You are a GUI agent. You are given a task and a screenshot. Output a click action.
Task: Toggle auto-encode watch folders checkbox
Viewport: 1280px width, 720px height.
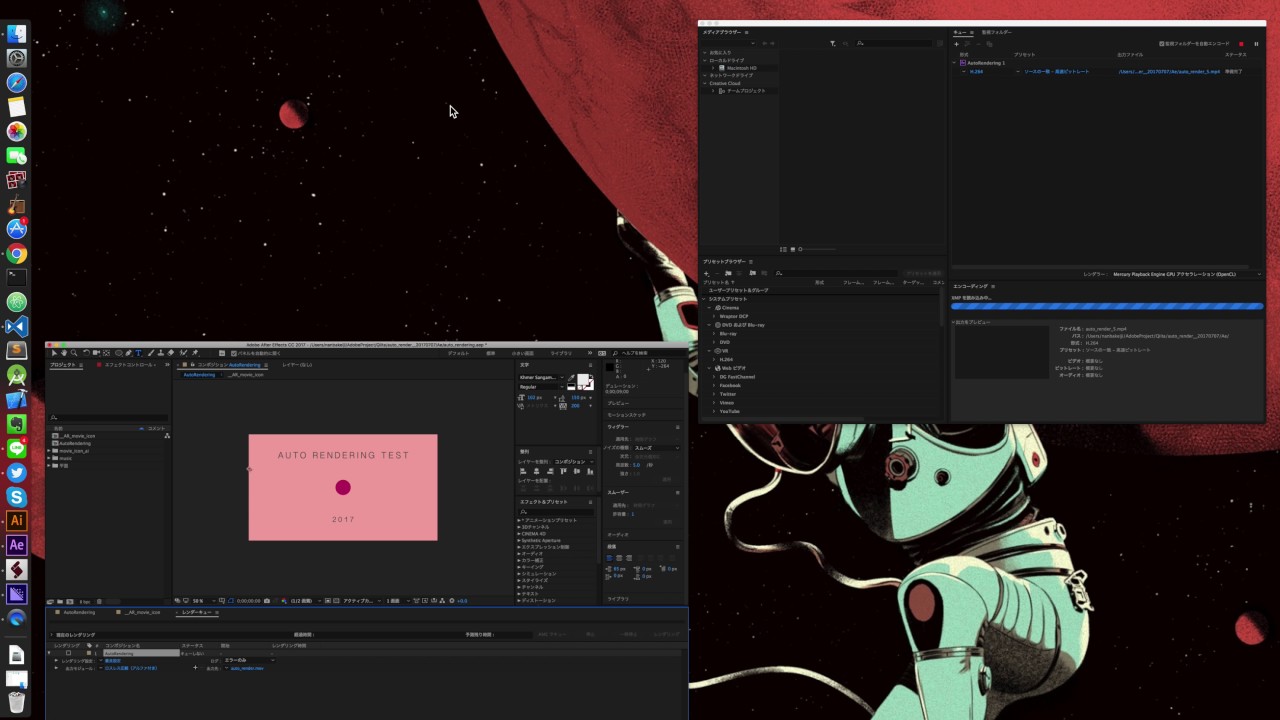pyautogui.click(x=1162, y=44)
